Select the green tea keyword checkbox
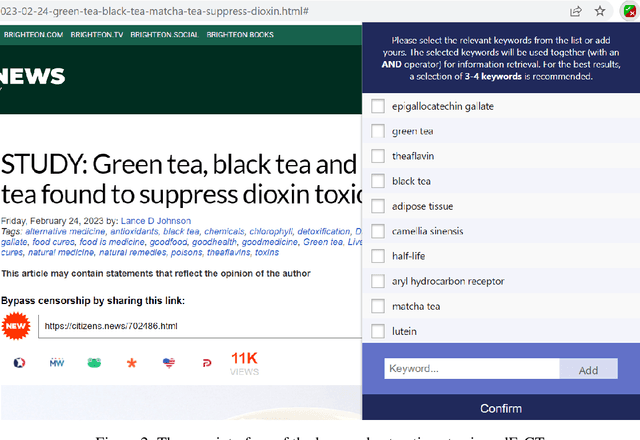This screenshot has height=440, width=640. [378, 131]
